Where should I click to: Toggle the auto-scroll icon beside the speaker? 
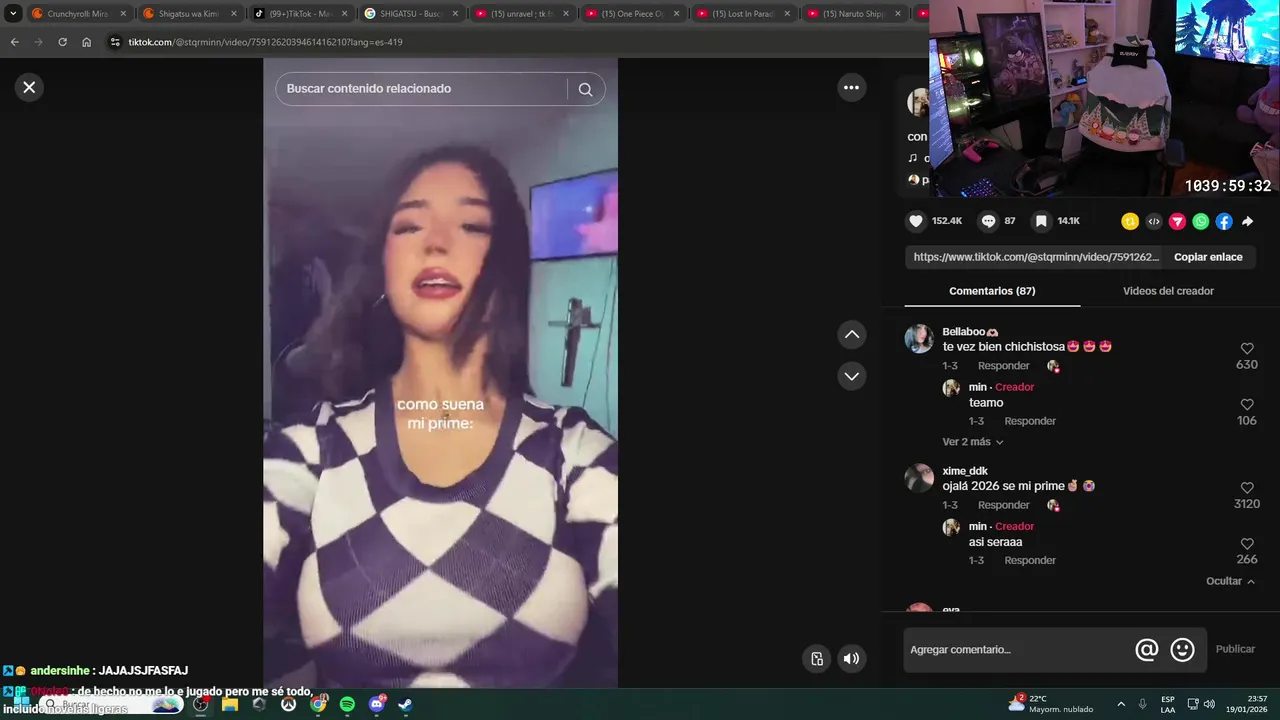[x=817, y=658]
